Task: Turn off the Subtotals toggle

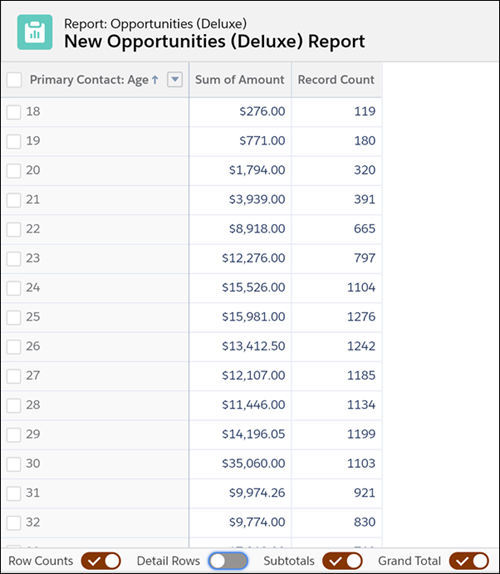Action: point(342,561)
